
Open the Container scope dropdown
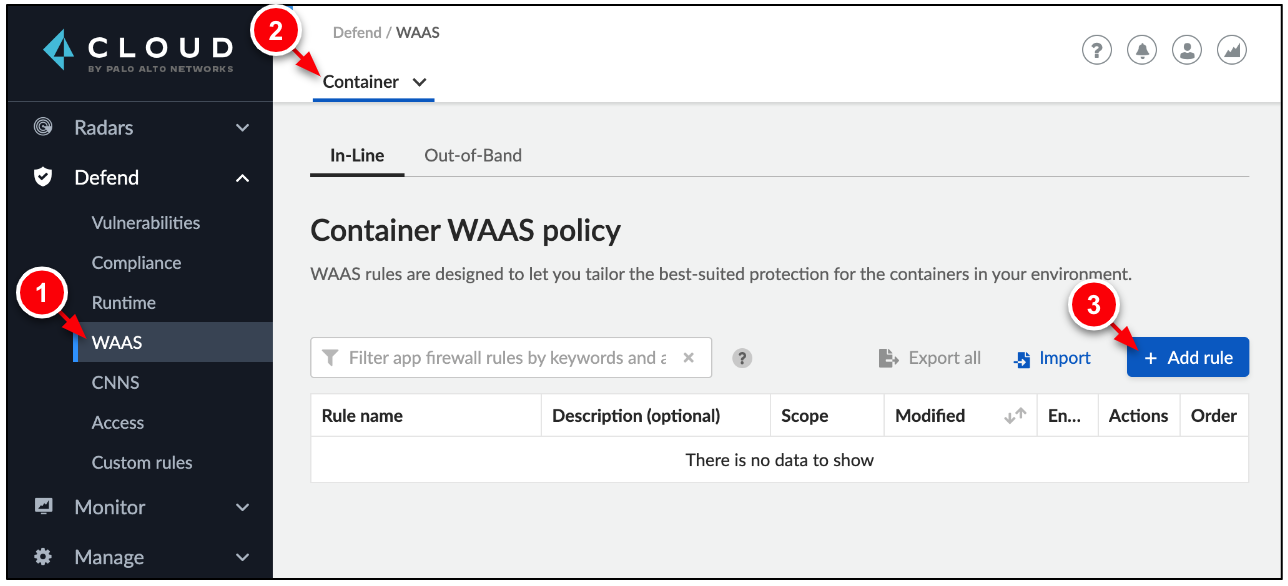tap(374, 82)
